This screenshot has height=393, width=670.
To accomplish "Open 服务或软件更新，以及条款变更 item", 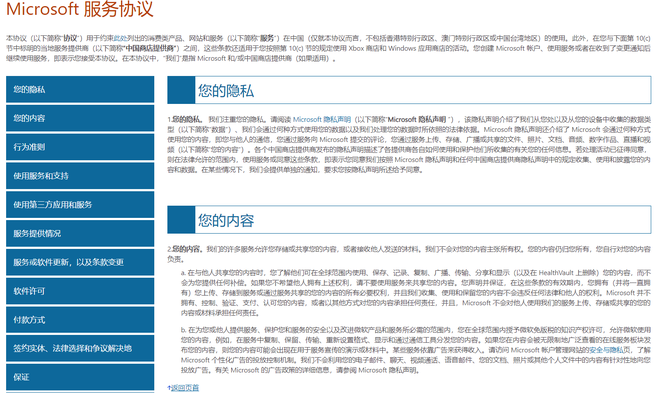I will click(x=80, y=262).
